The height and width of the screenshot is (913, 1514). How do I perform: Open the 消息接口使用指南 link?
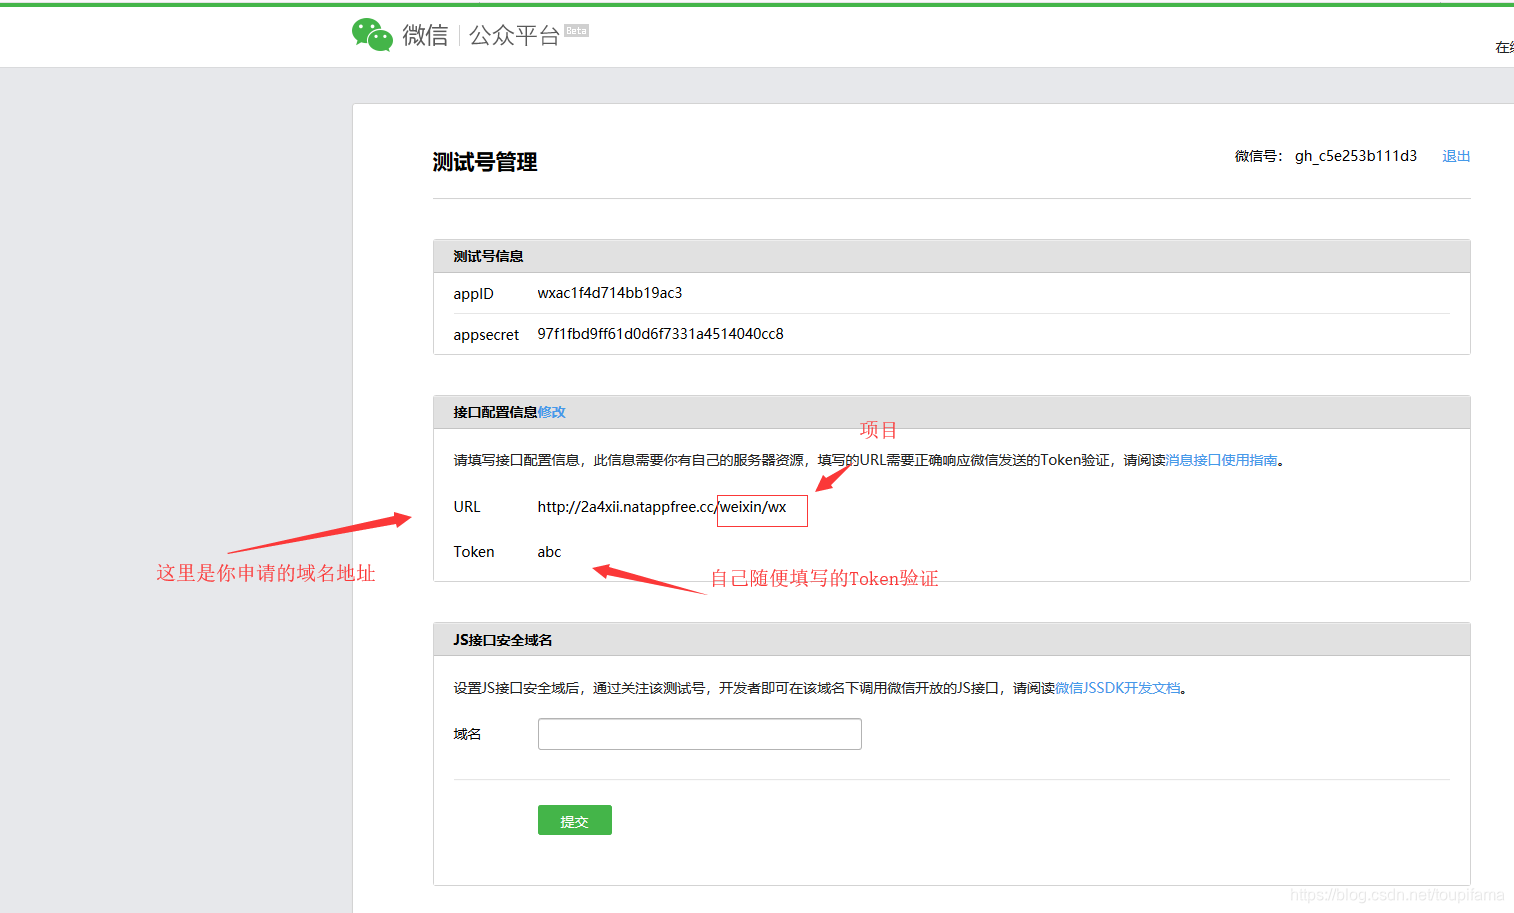[x=1221, y=460]
